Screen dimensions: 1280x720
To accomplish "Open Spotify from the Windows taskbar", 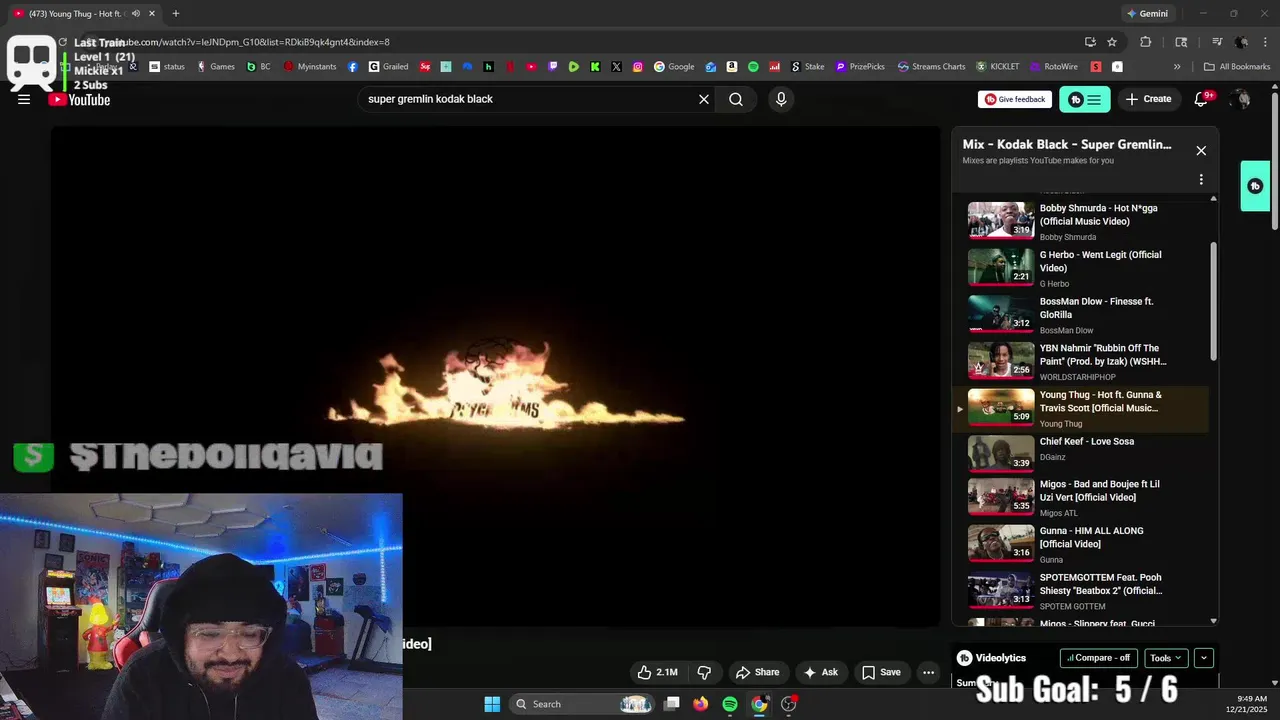I will click(x=730, y=704).
